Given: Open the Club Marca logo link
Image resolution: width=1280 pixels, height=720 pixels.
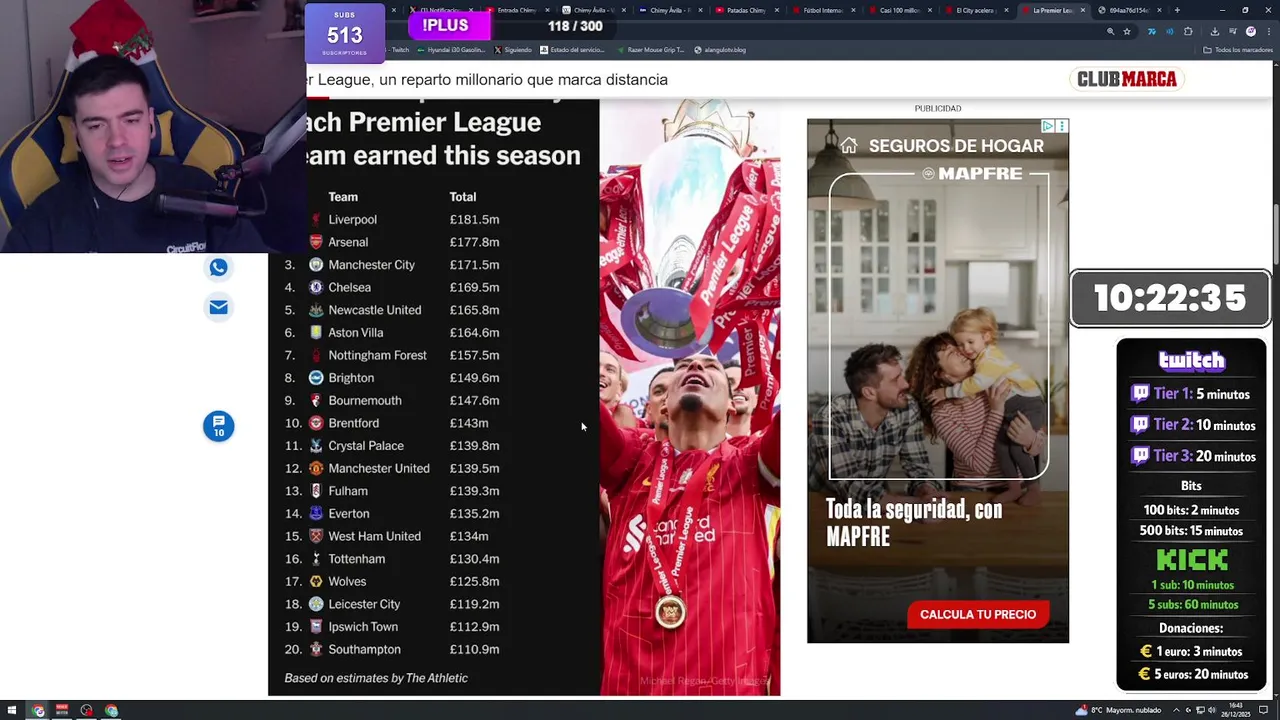Looking at the screenshot, I should point(1127,79).
